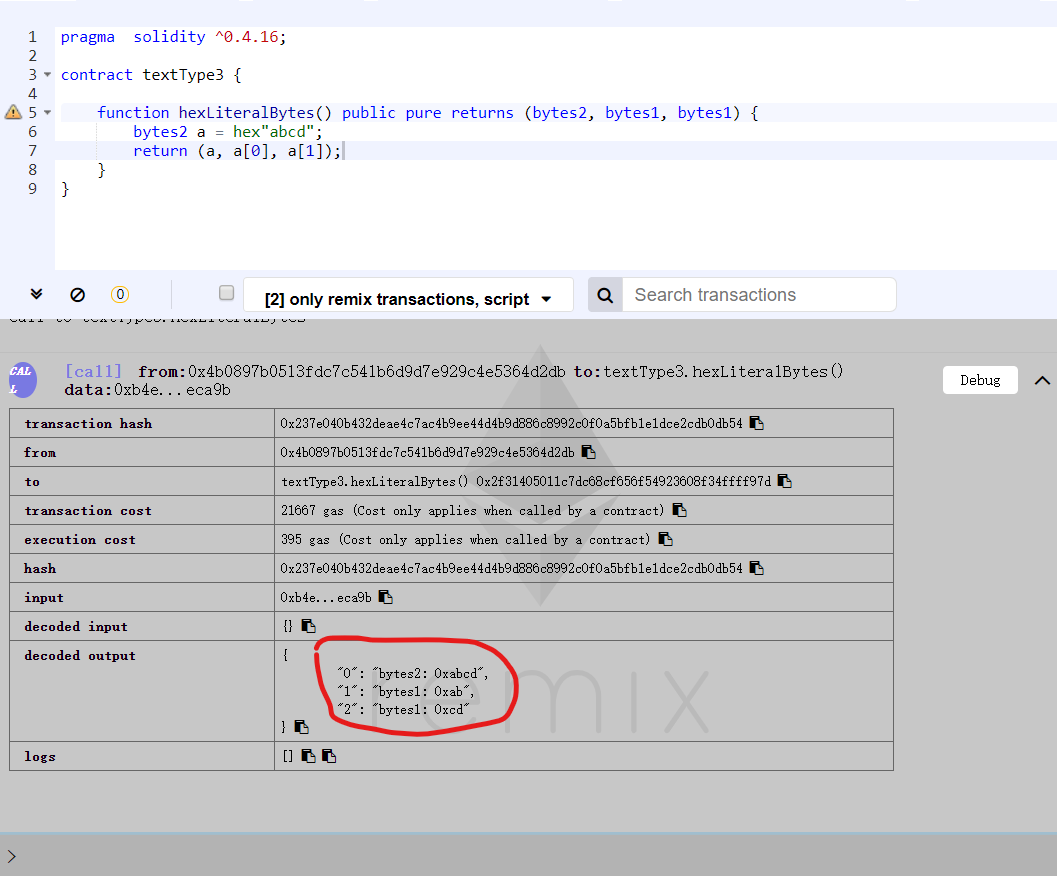Click the logs label cell

[x=142, y=757]
